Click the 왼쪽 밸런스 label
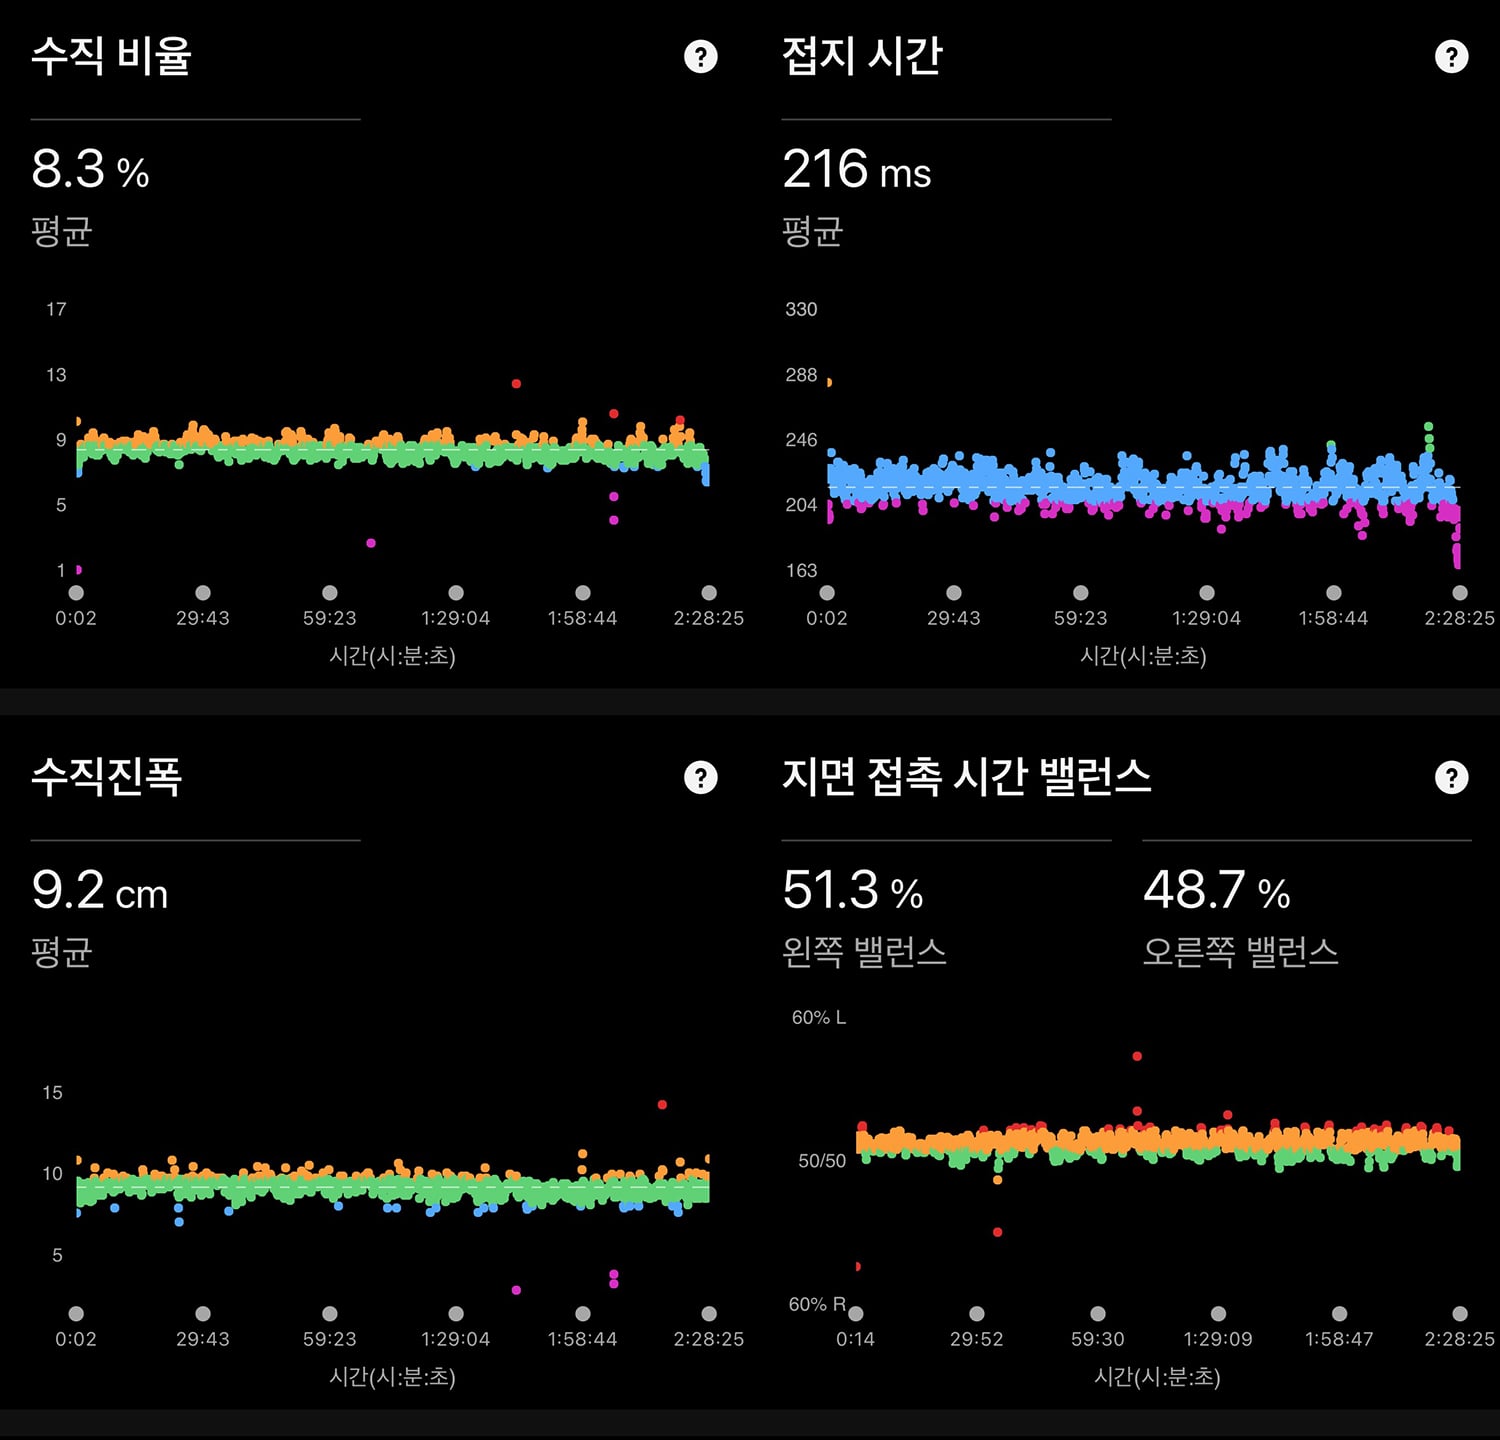The image size is (1500, 1440). coord(864,952)
